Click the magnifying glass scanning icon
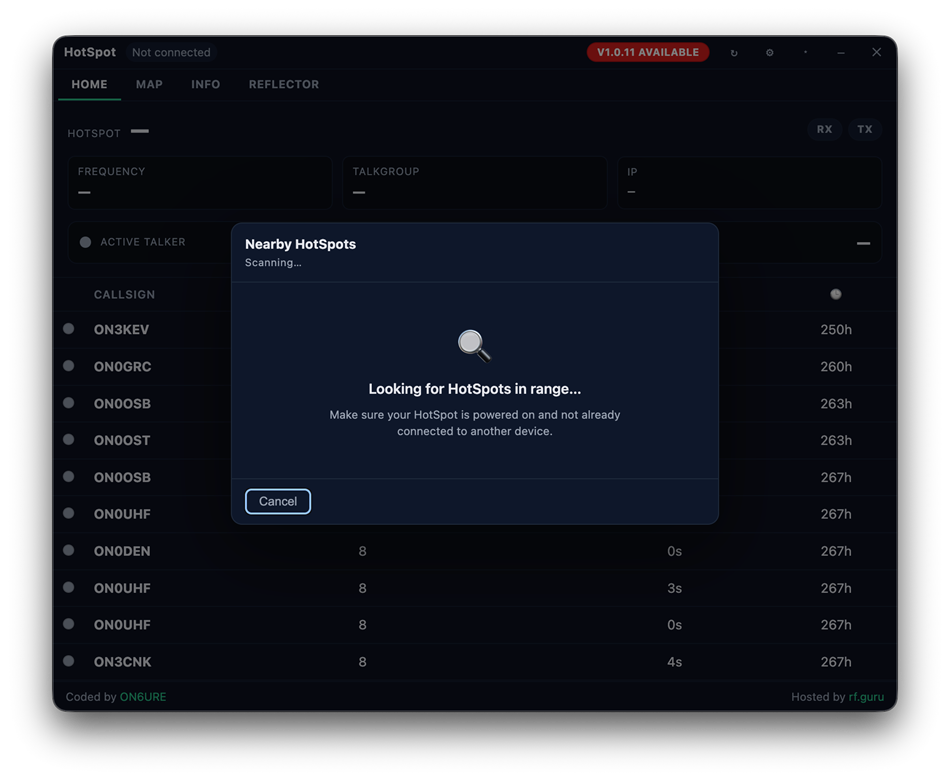This screenshot has height=781, width=950. [474, 345]
